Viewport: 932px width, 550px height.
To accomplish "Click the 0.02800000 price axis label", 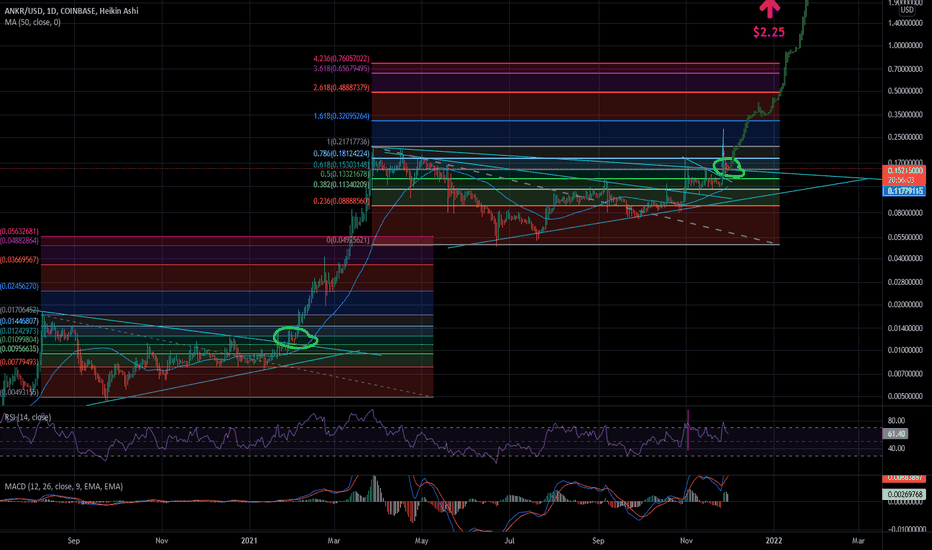I will pos(905,282).
